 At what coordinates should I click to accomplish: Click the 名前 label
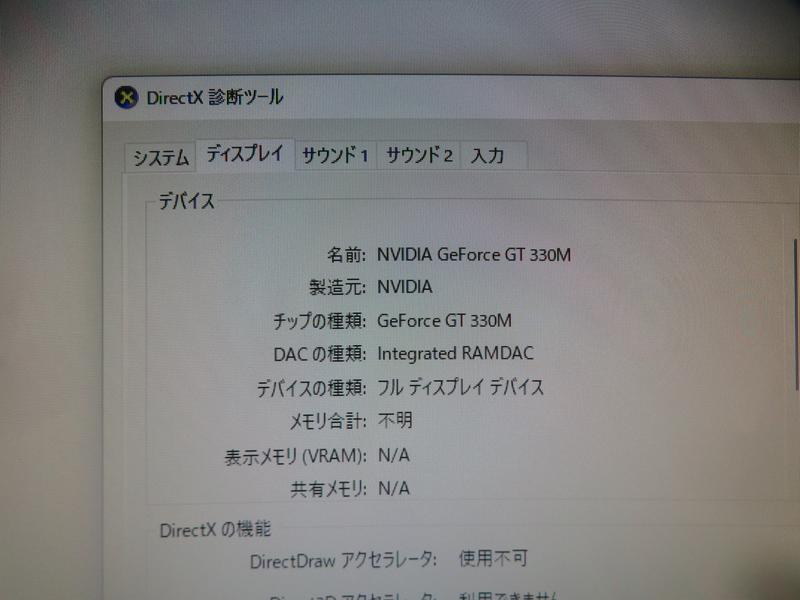tap(346, 254)
